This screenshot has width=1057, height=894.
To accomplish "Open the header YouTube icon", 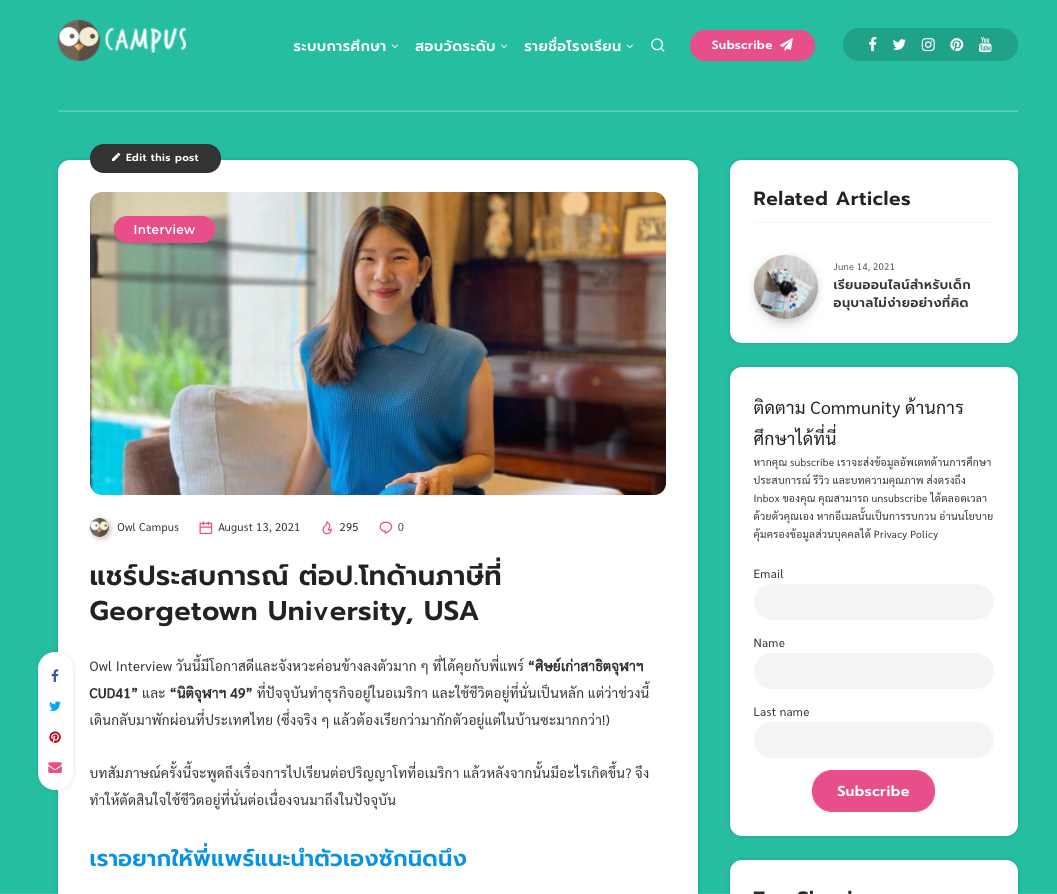I will 985,44.
